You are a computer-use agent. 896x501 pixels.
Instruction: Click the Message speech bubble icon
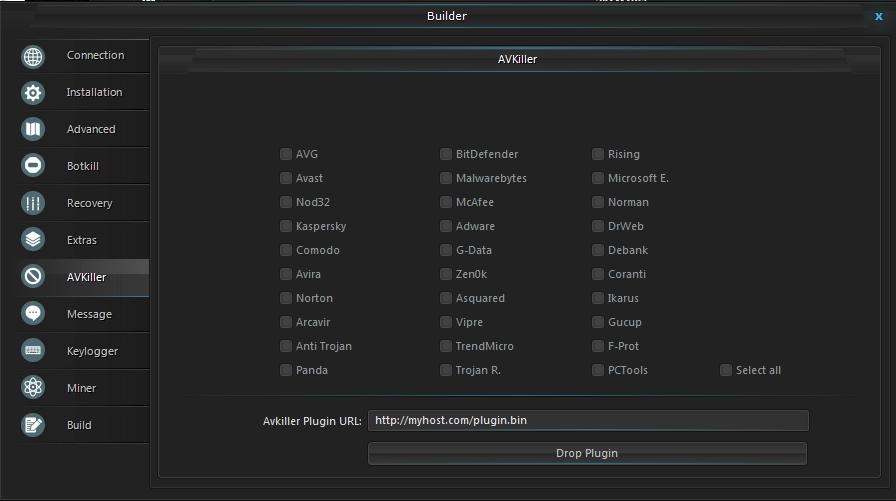click(x=33, y=314)
